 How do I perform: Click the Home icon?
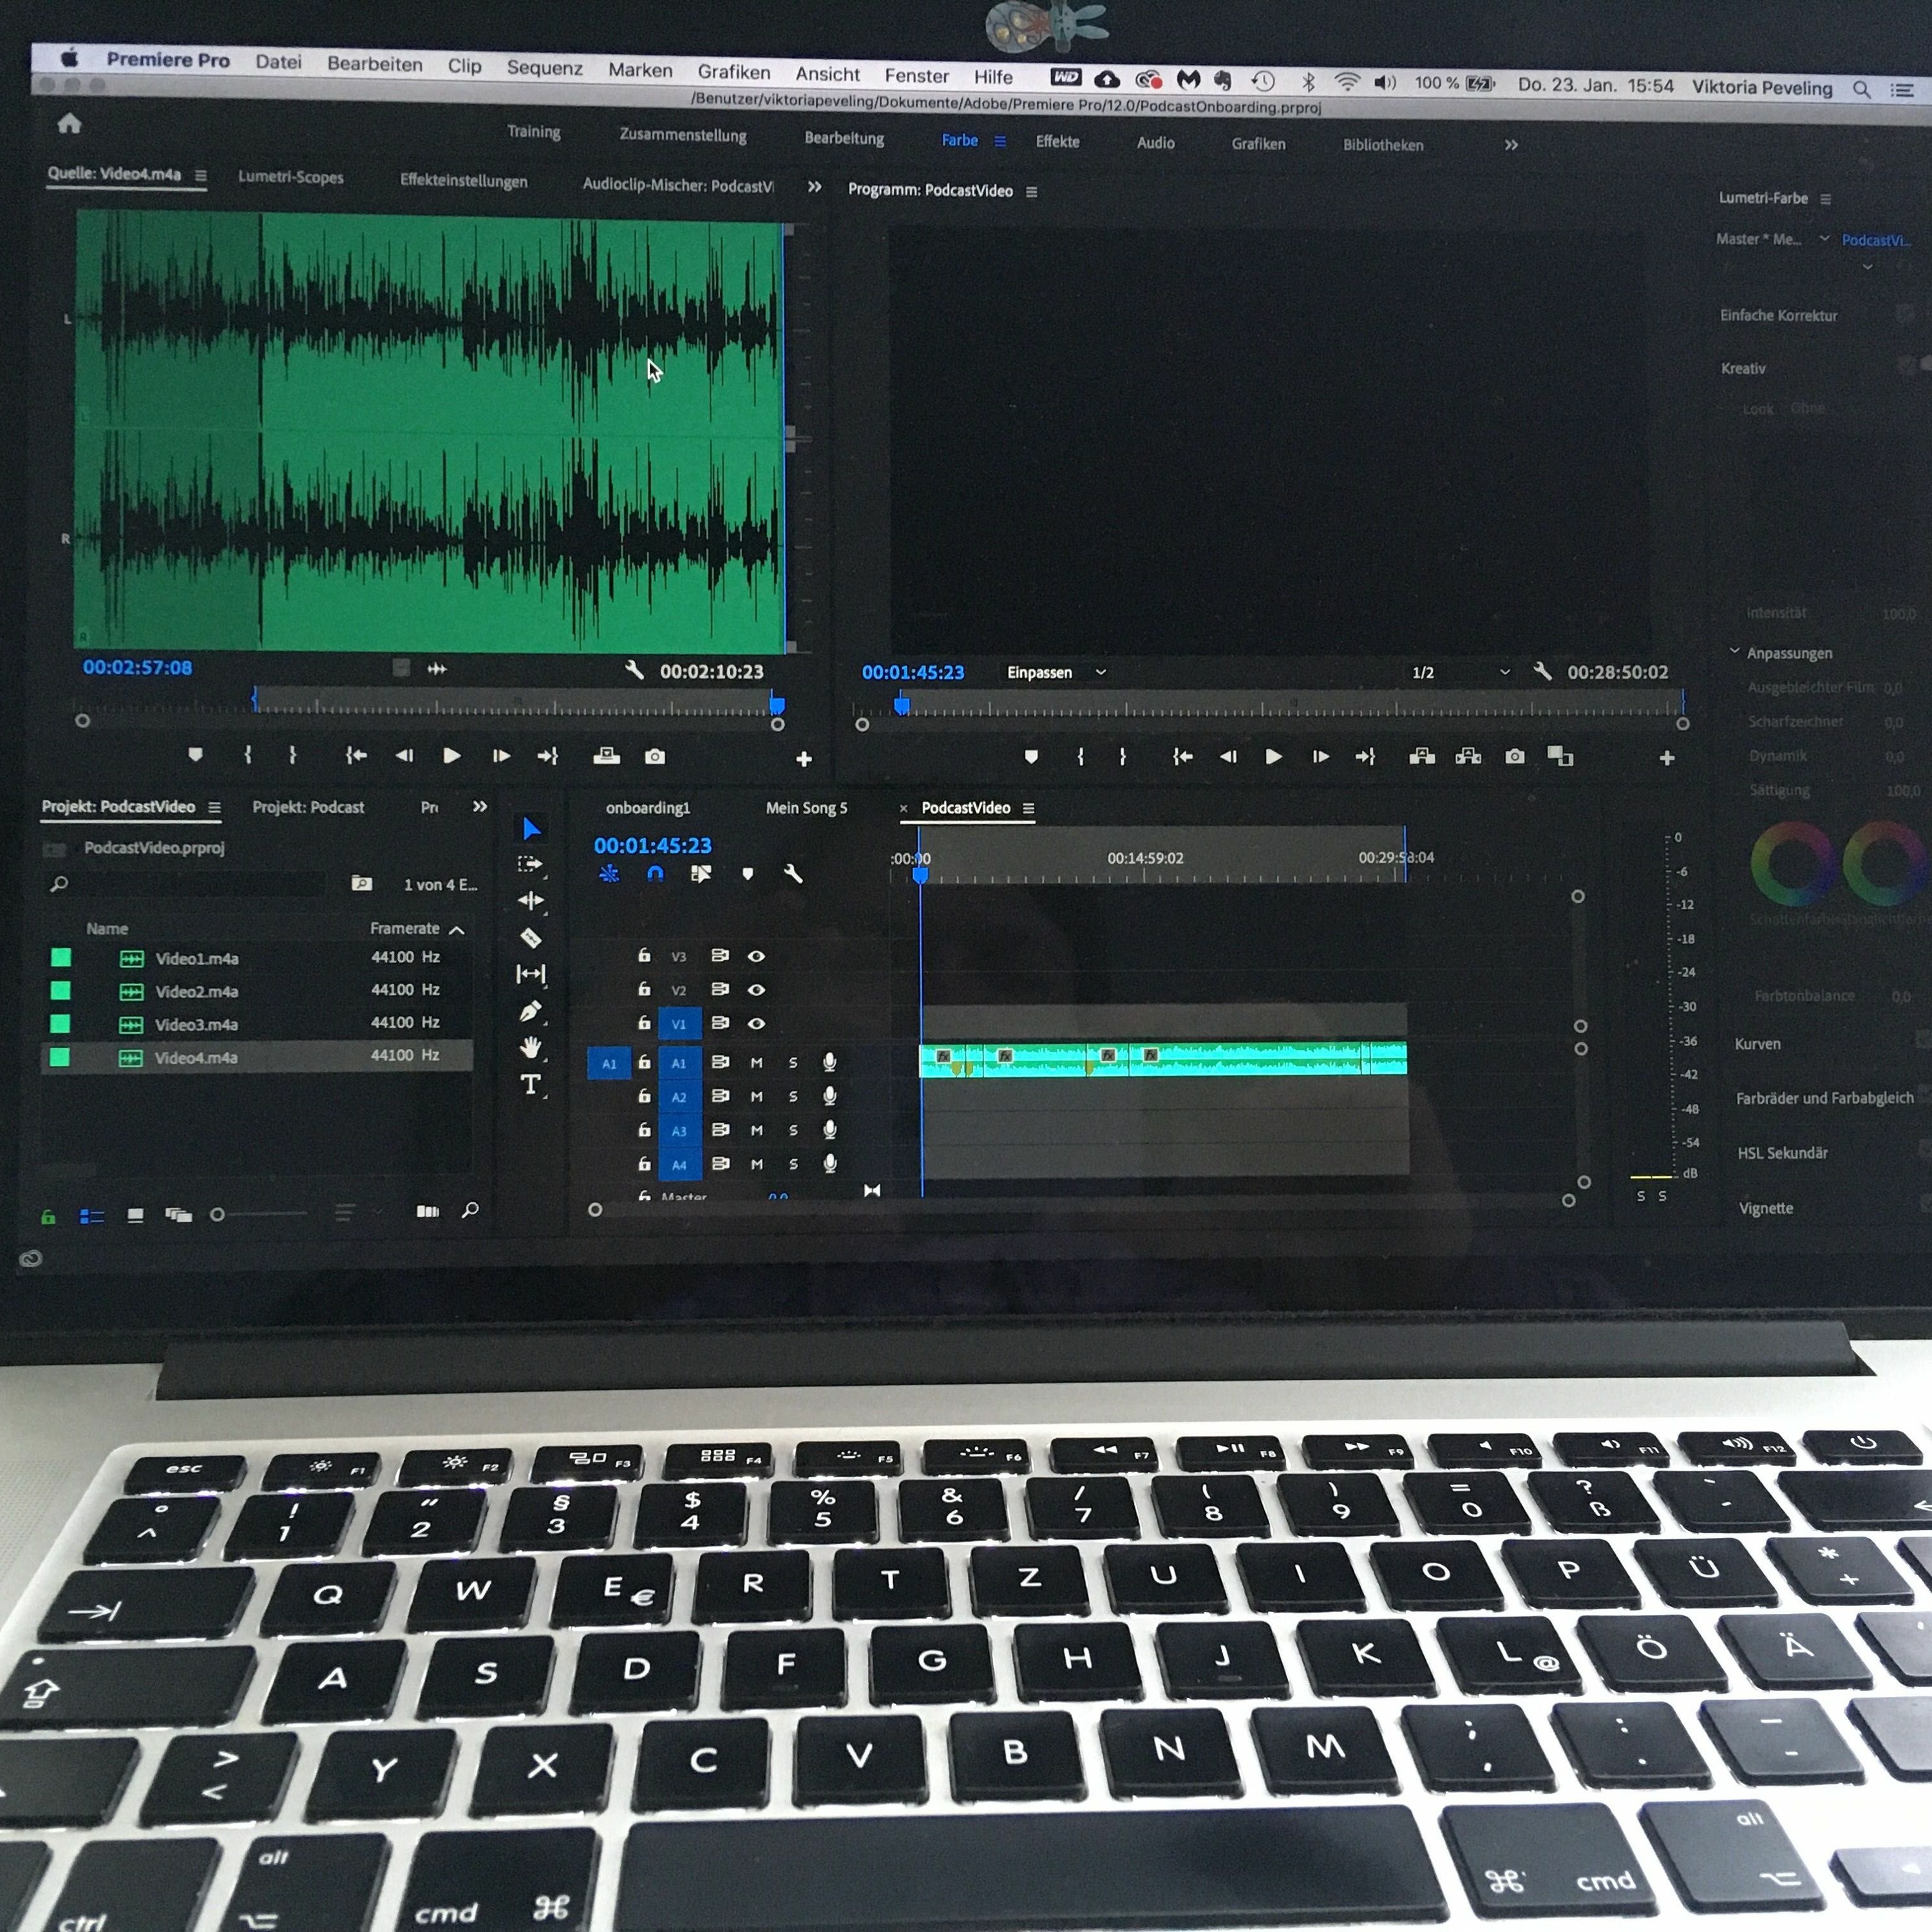(69, 124)
